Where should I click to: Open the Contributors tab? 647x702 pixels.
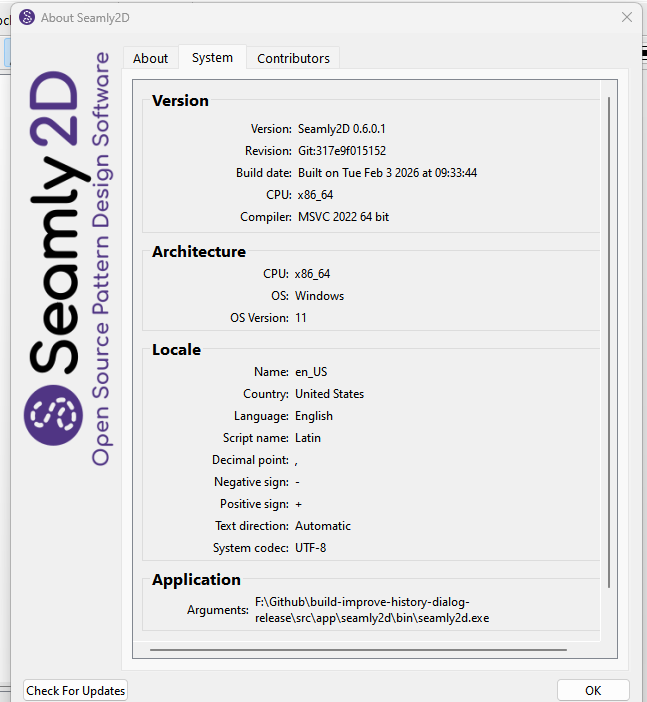[x=293, y=58]
